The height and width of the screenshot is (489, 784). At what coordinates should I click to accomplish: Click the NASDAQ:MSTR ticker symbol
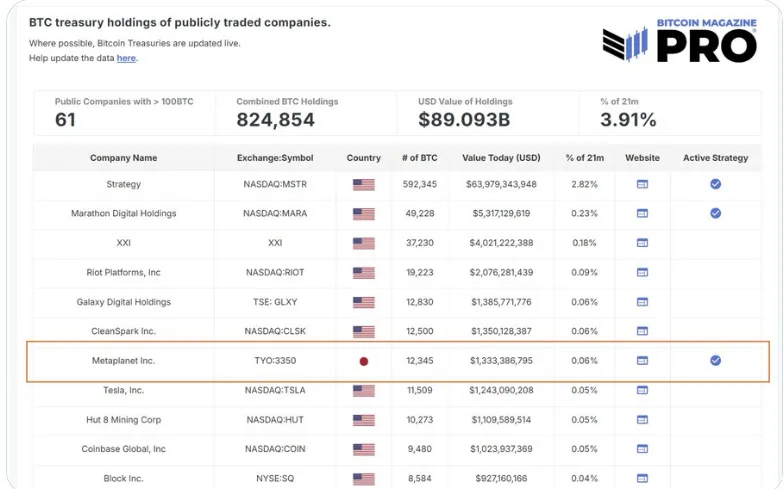pos(275,184)
